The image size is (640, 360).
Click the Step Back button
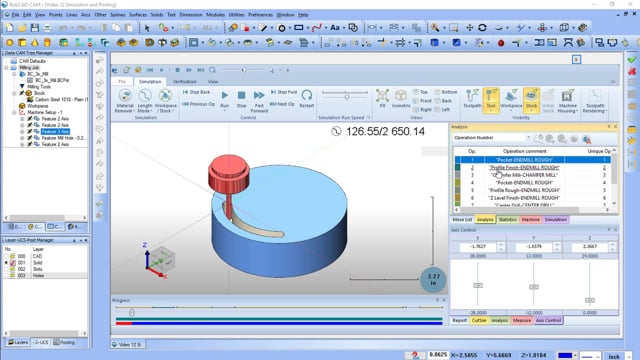[x=196, y=92]
